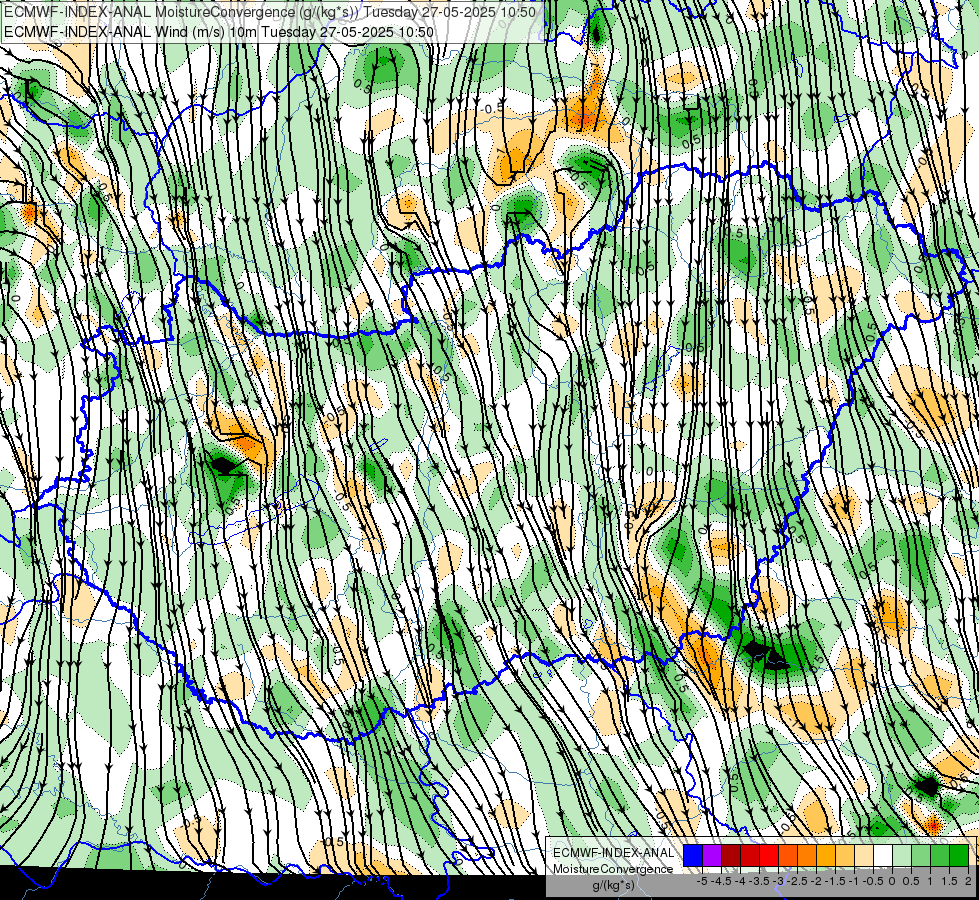Click the -1.5 tick label on legend
979x900 pixels.
835,881
